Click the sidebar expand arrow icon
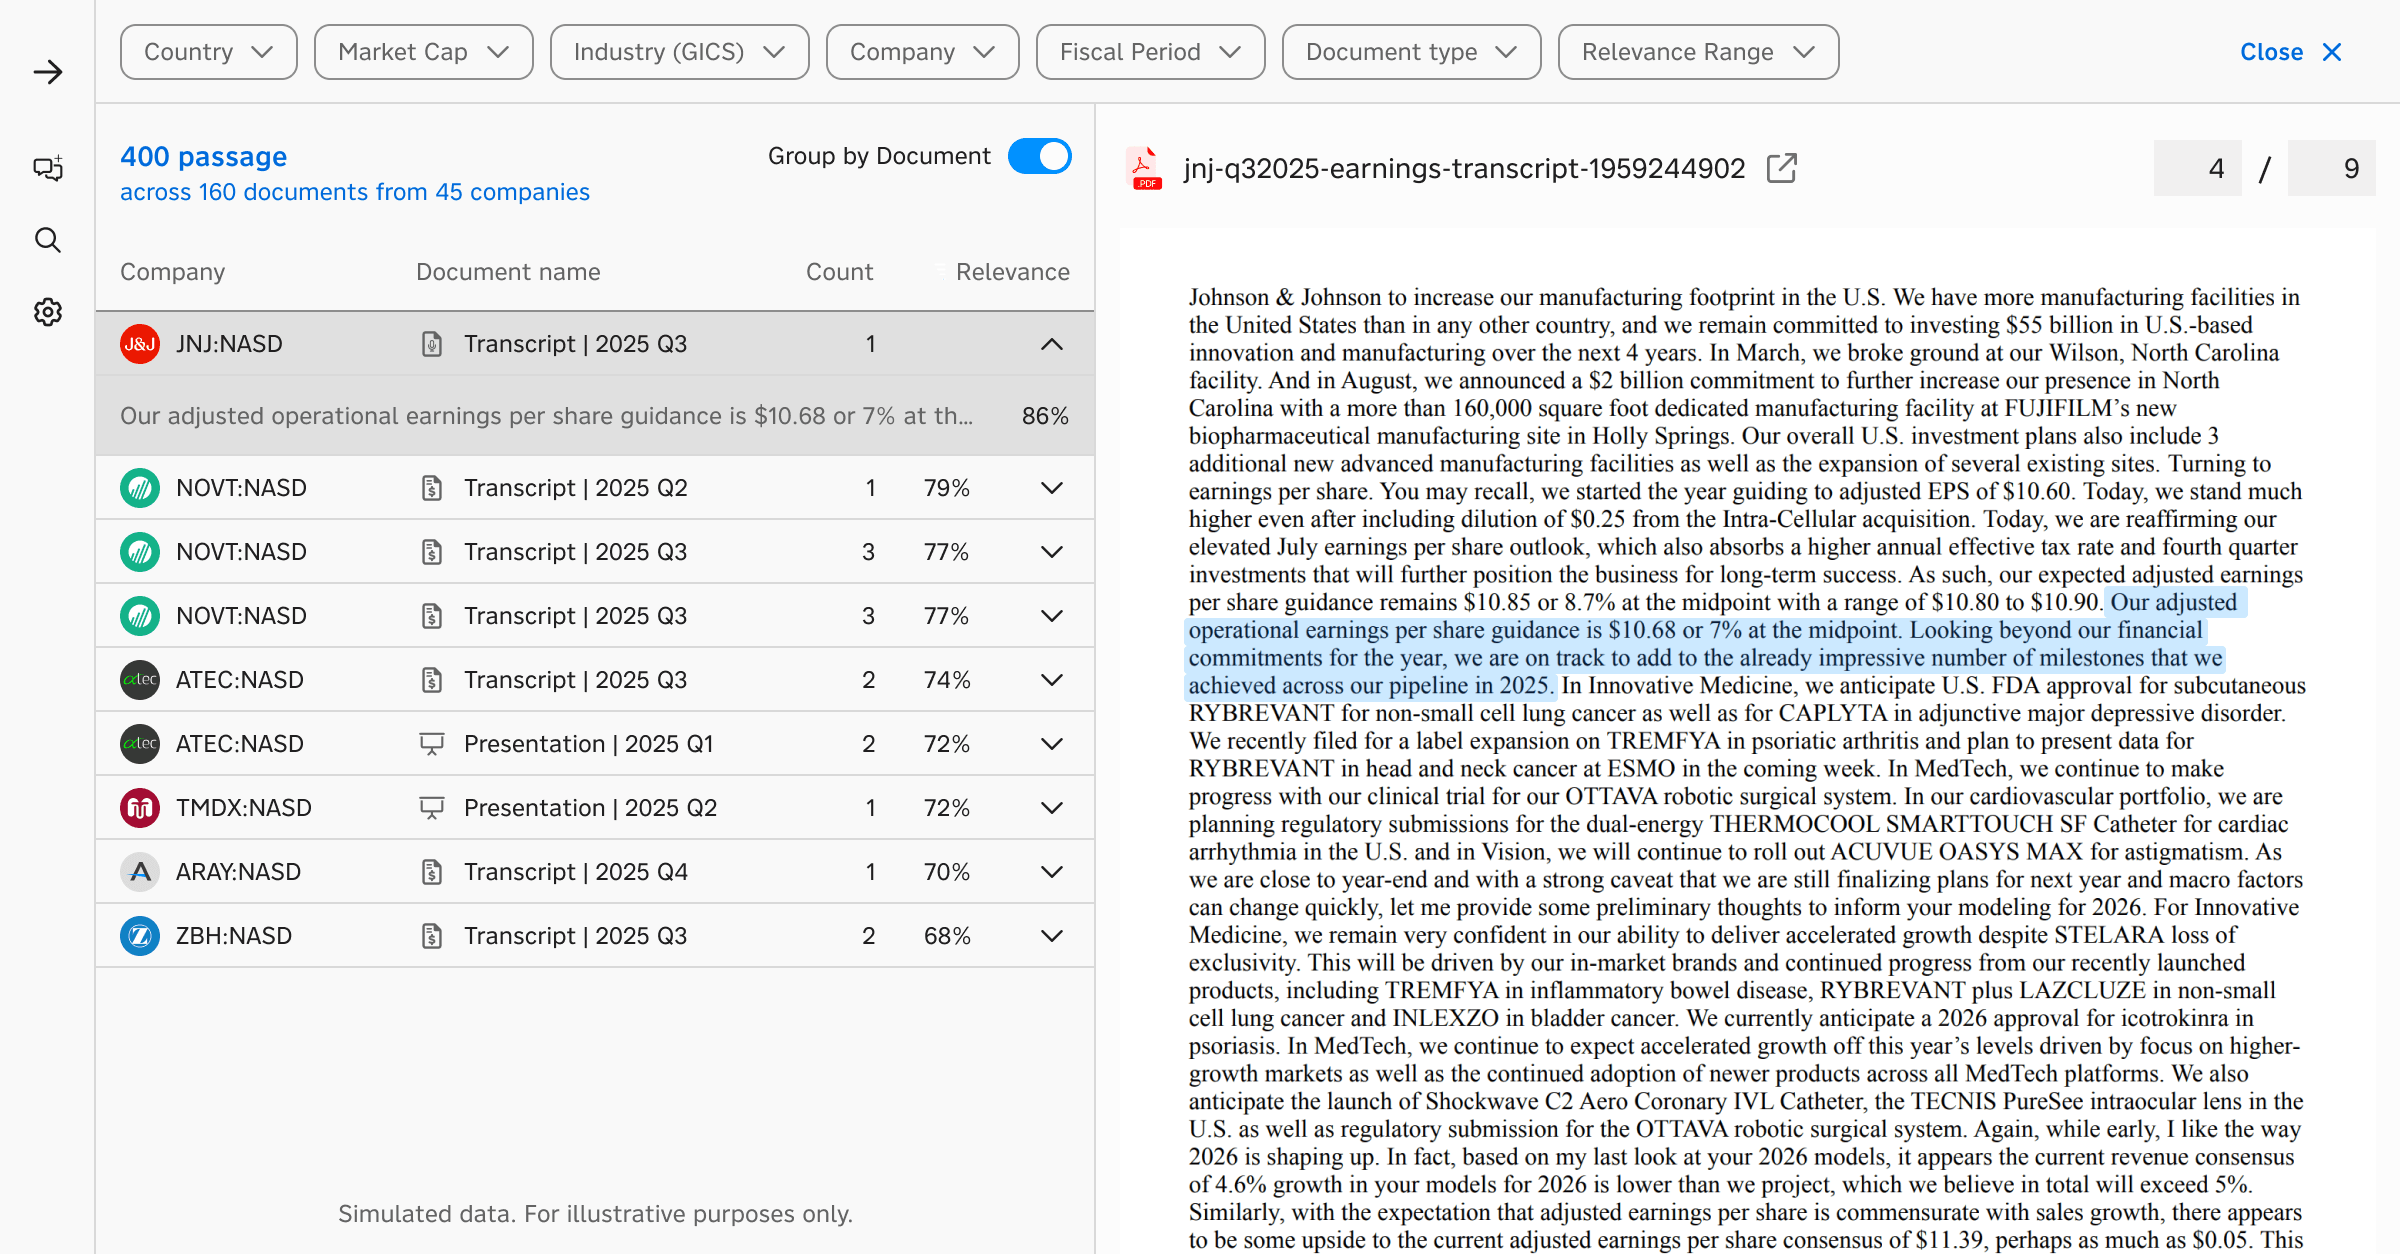2400x1254 pixels. [47, 72]
